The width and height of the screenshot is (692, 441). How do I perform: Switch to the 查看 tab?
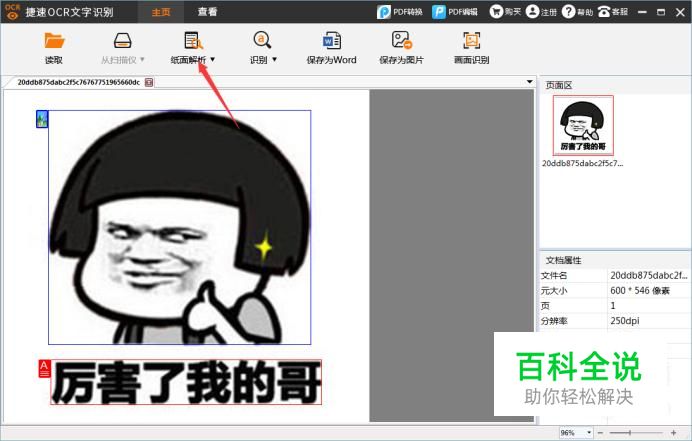coord(207,12)
